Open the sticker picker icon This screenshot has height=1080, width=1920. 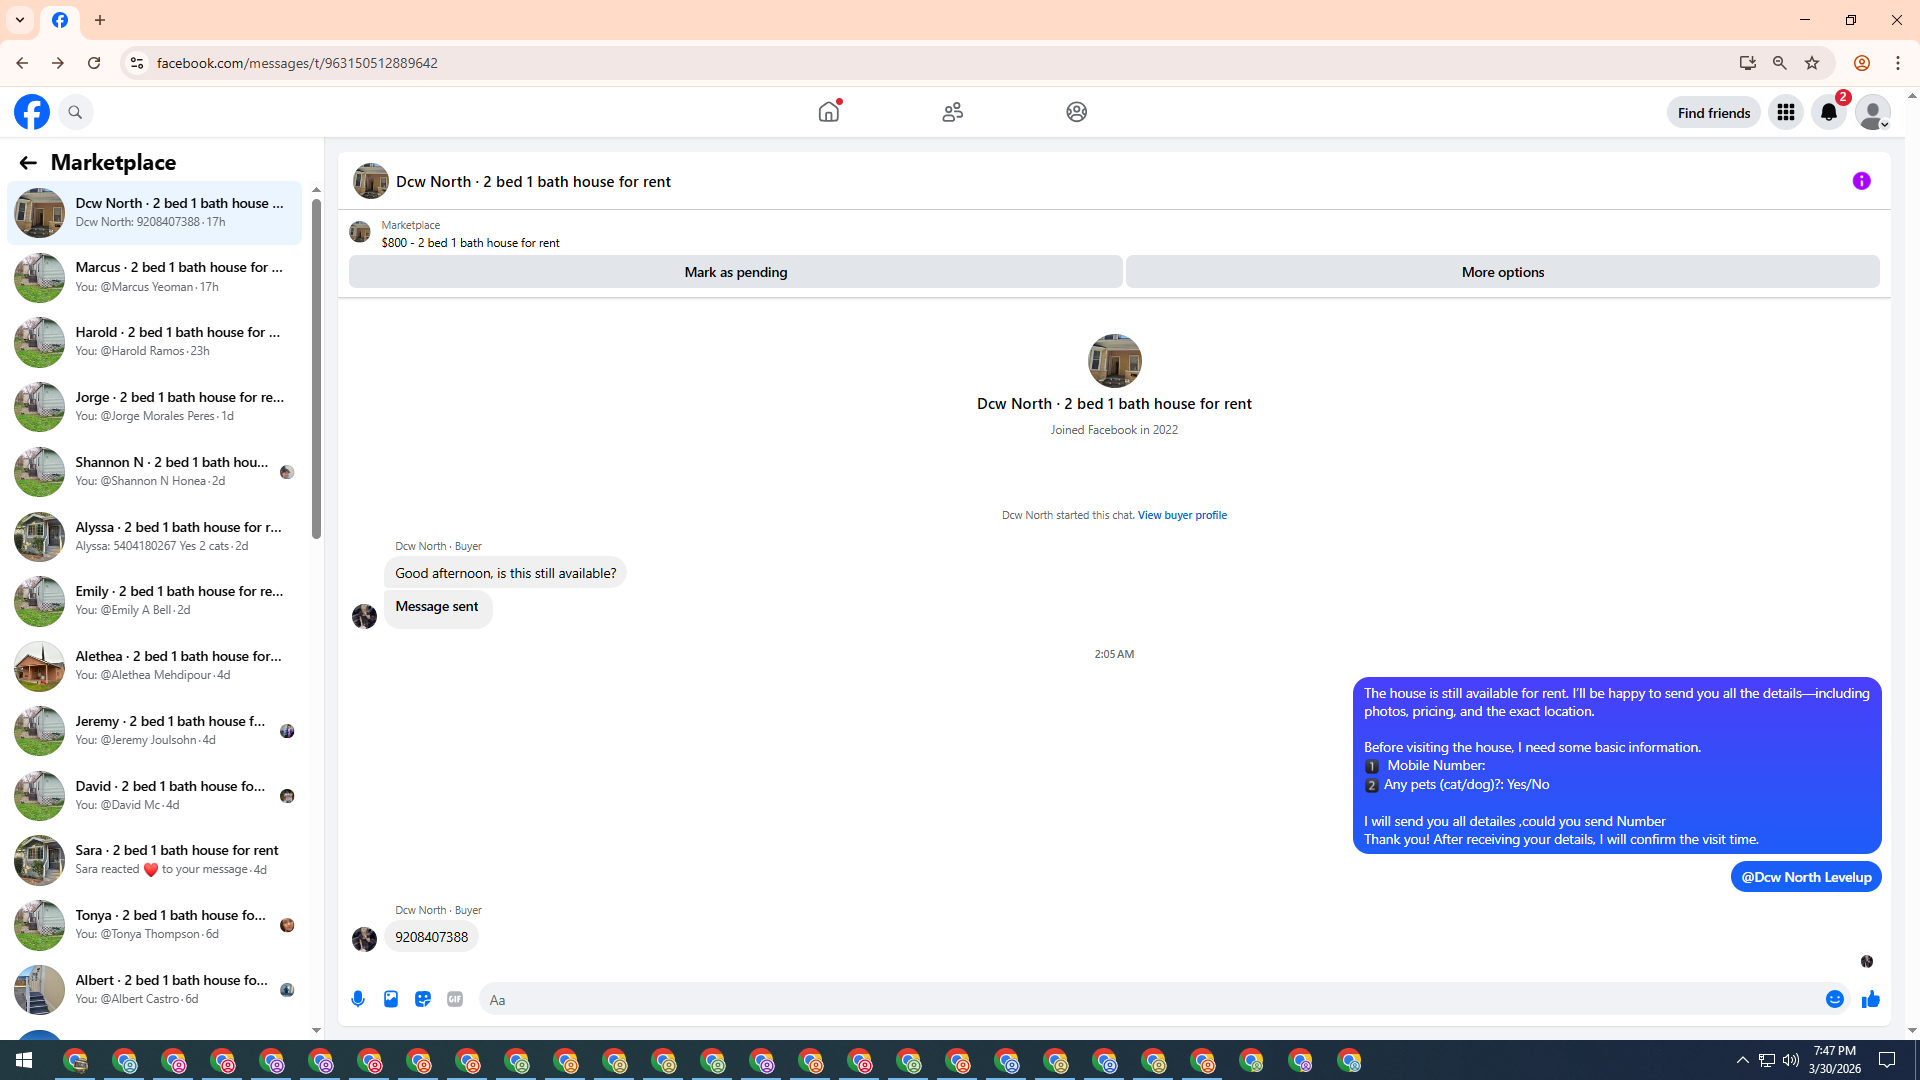pos(423,999)
